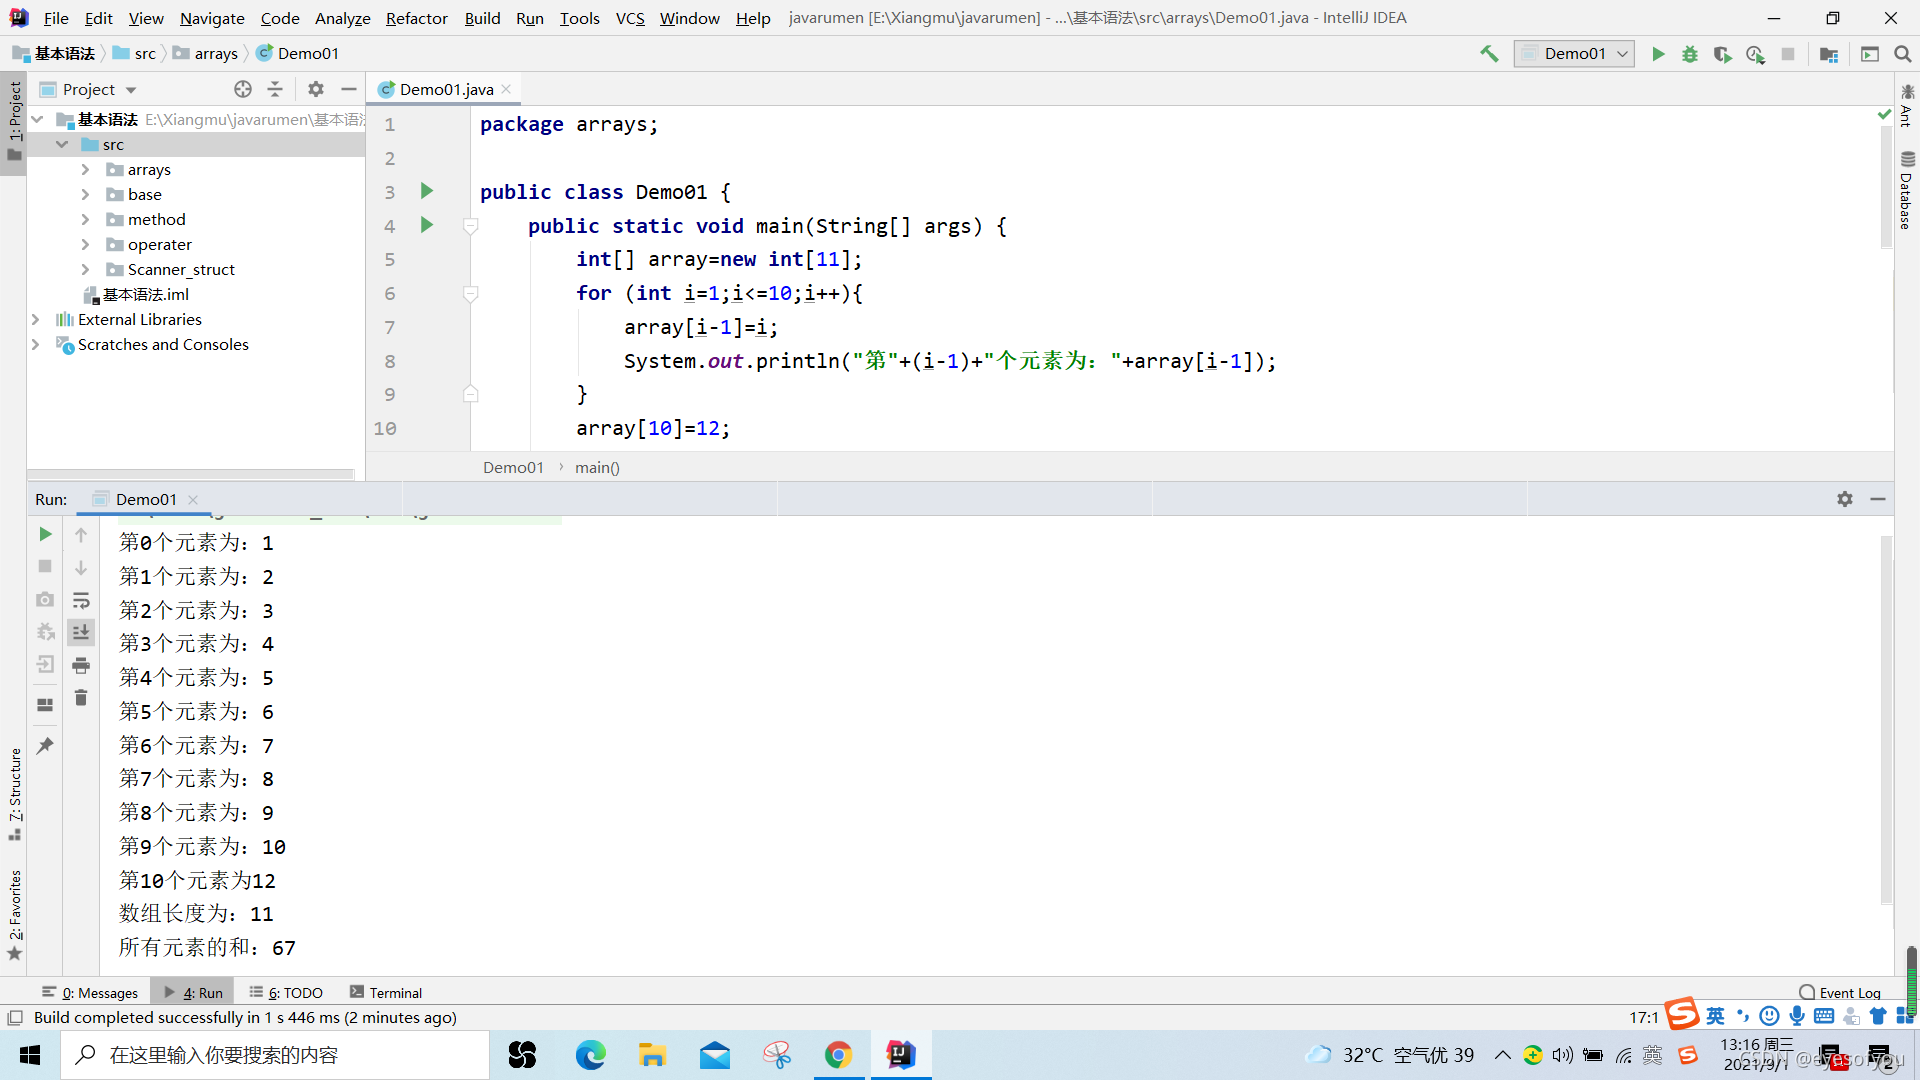Expand the base folder
Screen dimensions: 1920x1080
85,194
